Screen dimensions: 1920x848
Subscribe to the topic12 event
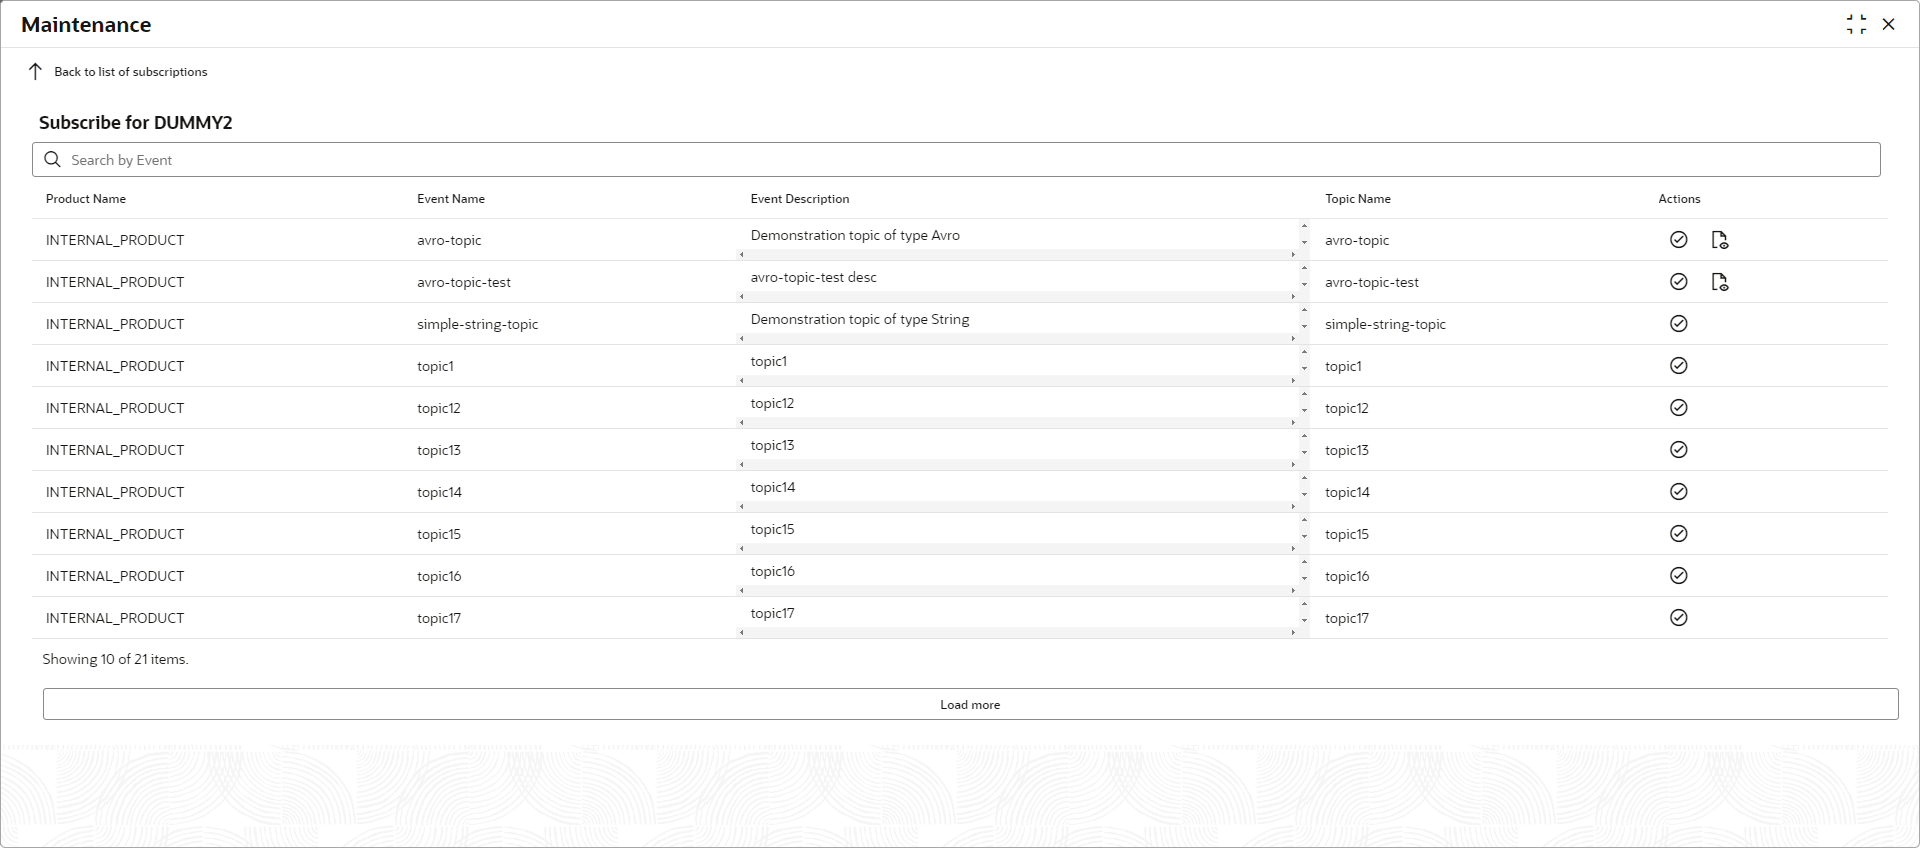click(1678, 408)
